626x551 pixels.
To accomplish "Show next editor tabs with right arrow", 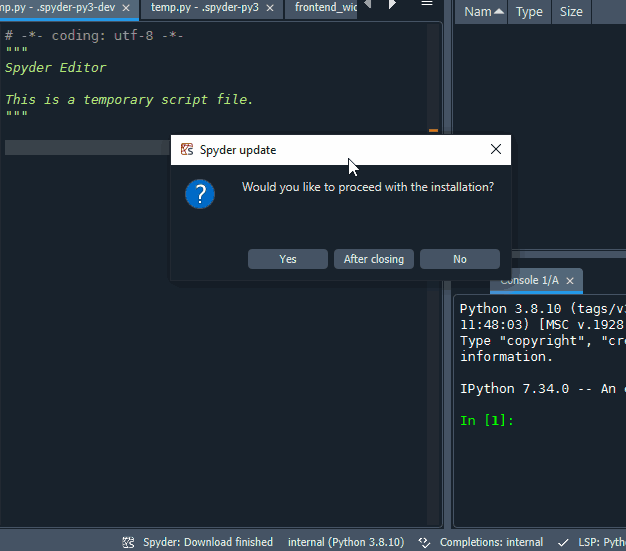I will (x=392, y=4).
